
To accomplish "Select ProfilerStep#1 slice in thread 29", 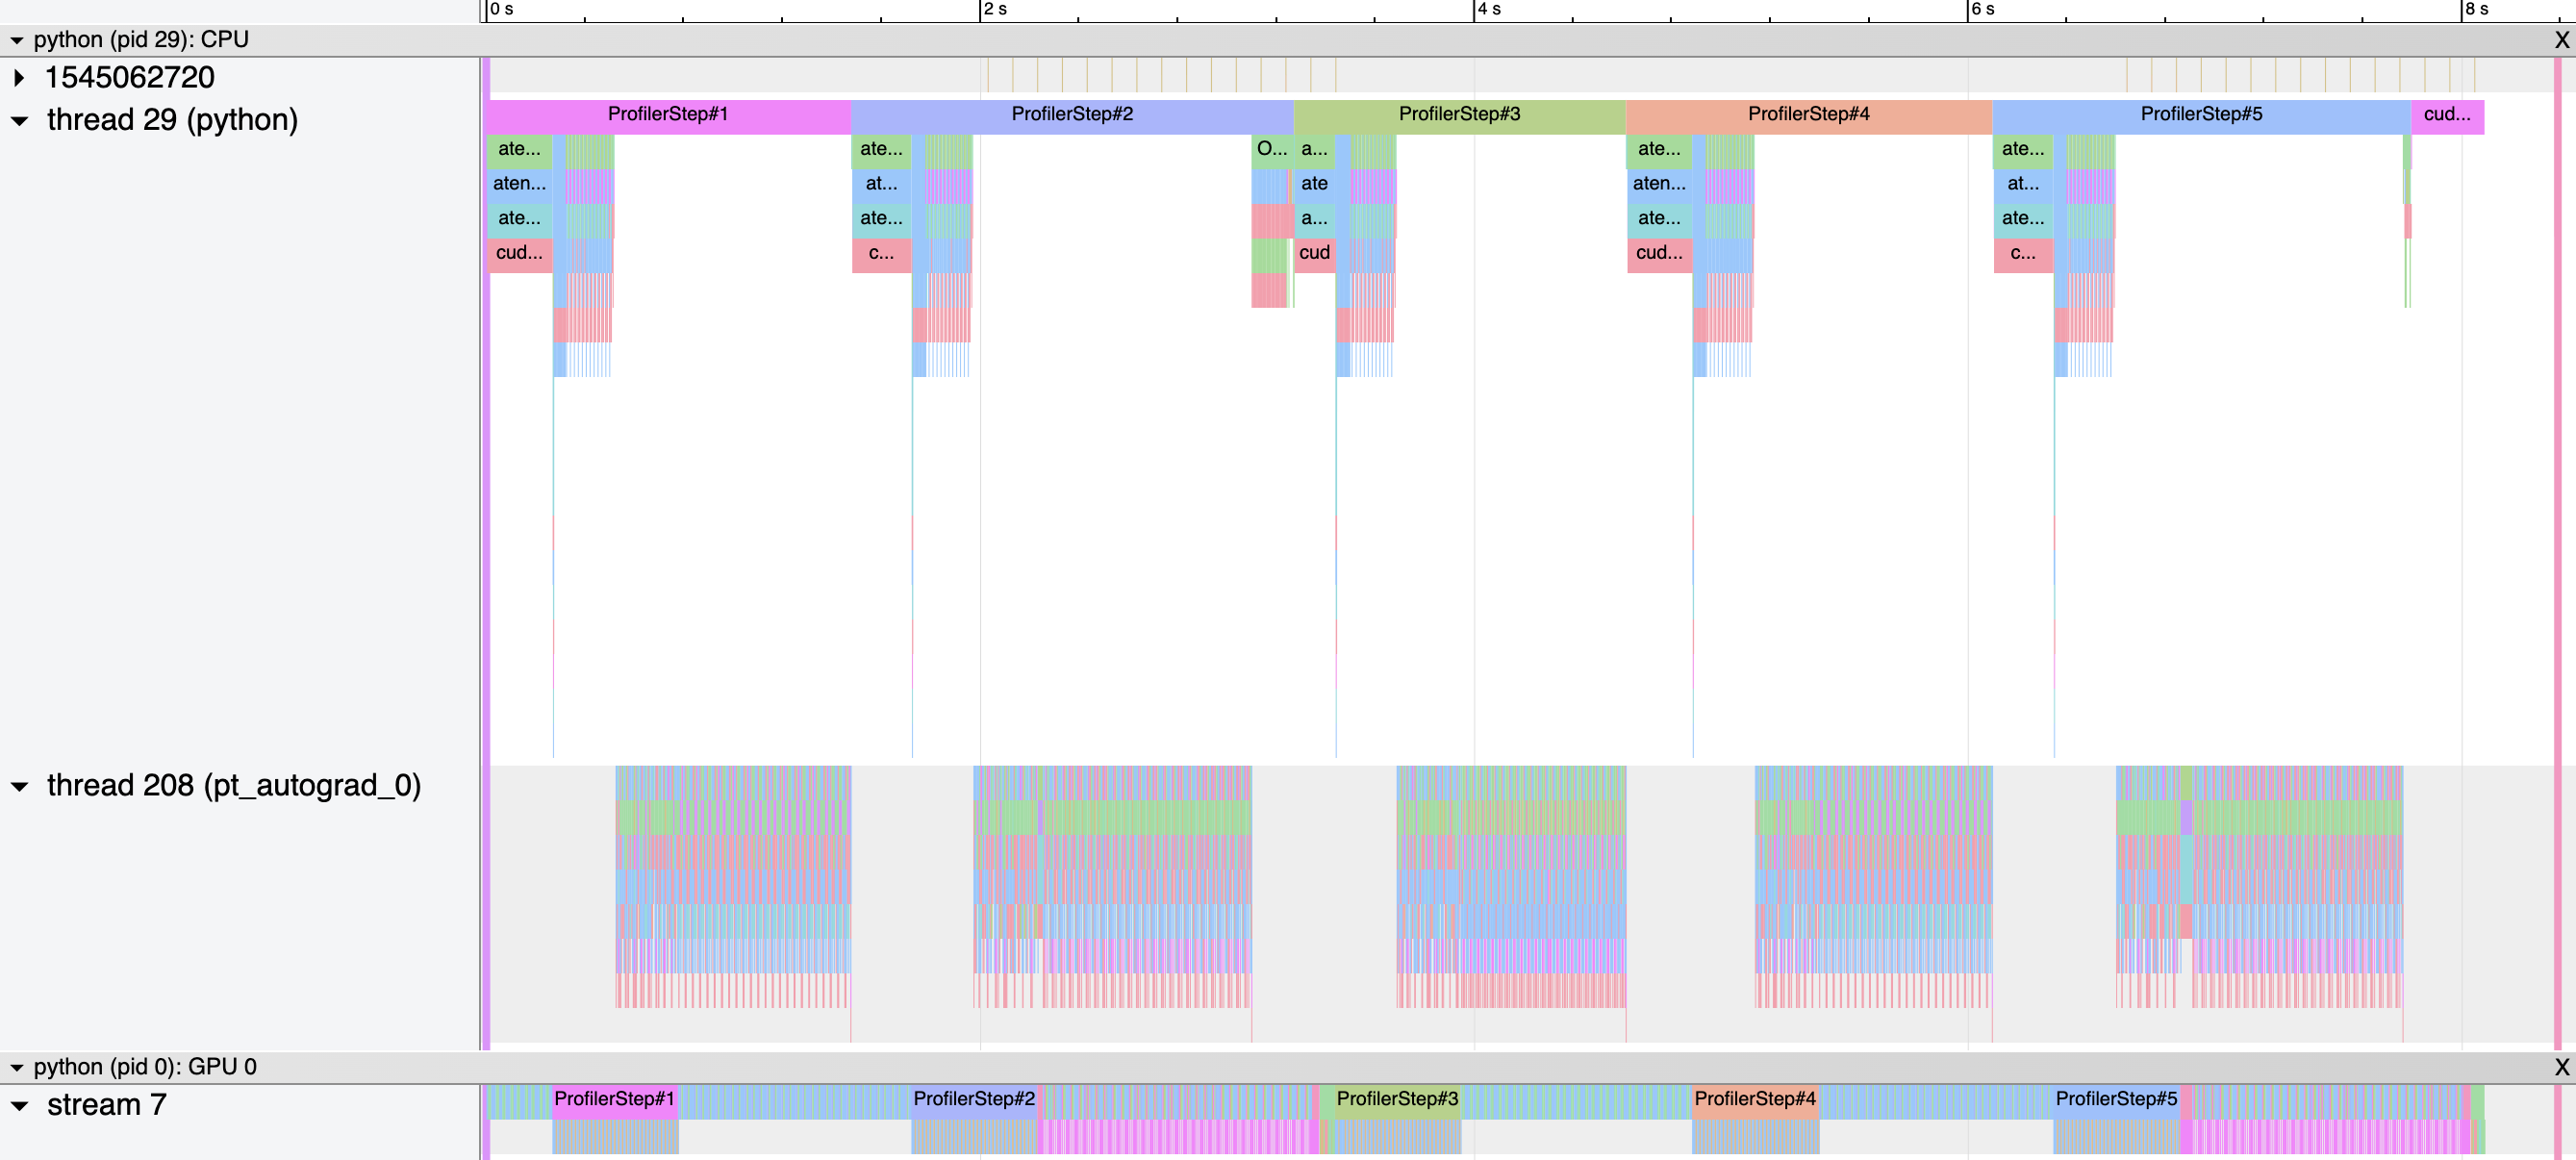I will pos(668,115).
